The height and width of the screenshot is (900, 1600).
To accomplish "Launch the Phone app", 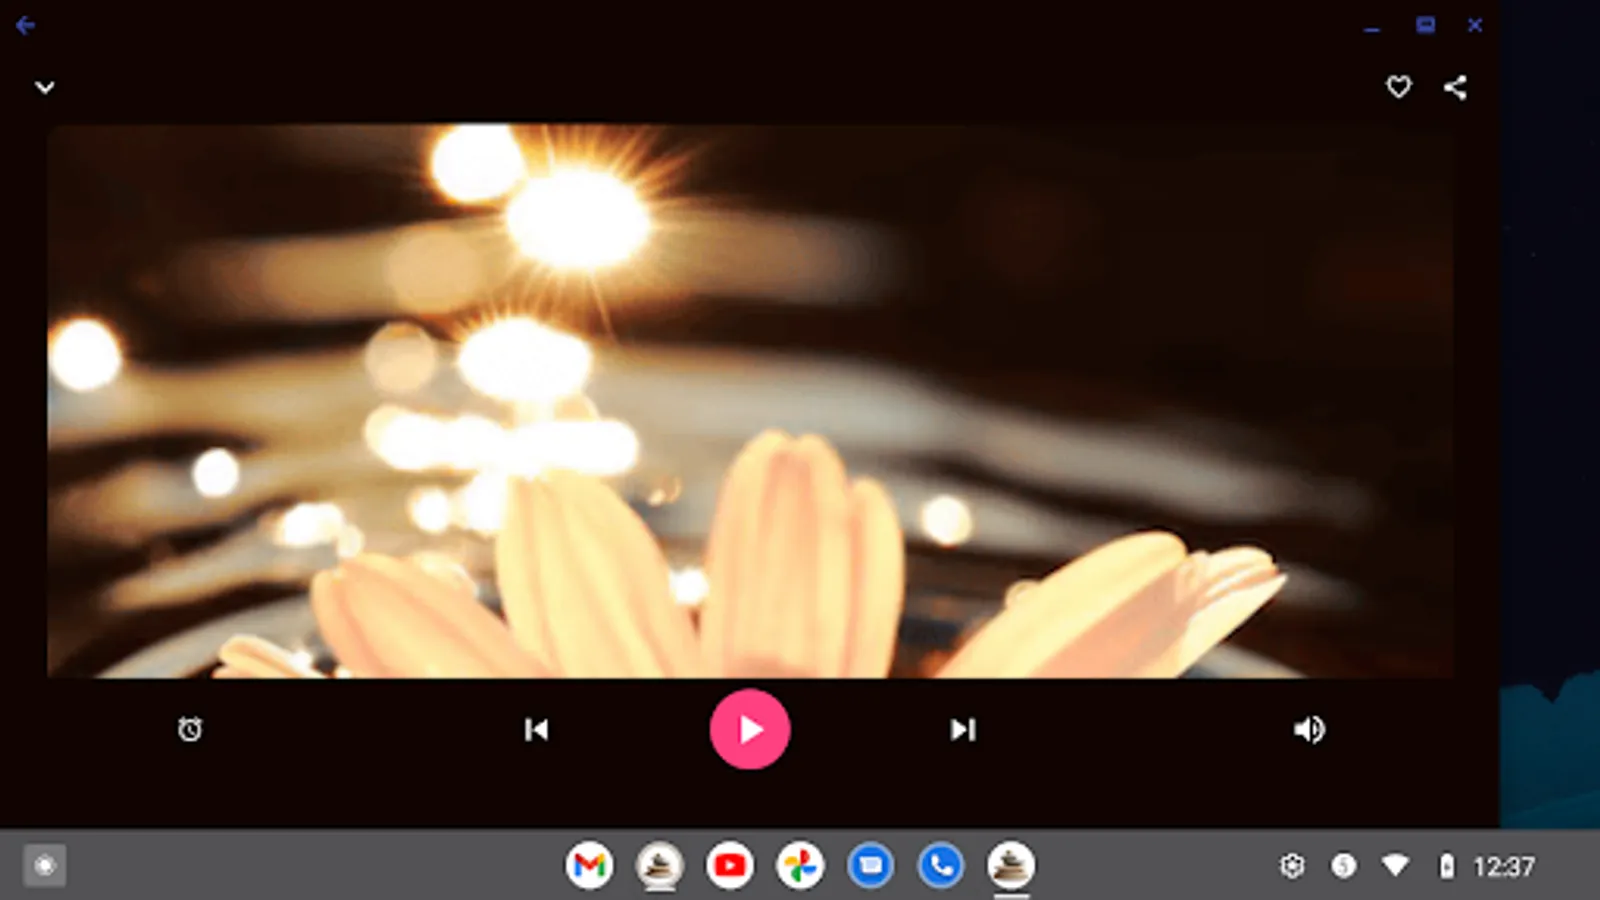I will (x=941, y=865).
